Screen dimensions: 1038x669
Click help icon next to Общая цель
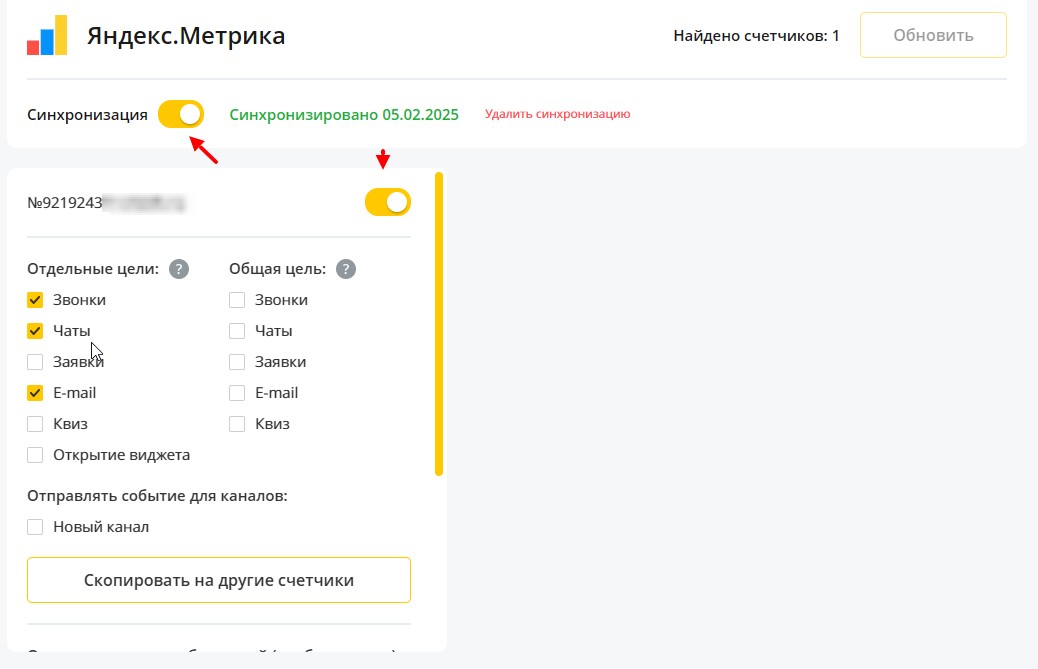point(346,269)
